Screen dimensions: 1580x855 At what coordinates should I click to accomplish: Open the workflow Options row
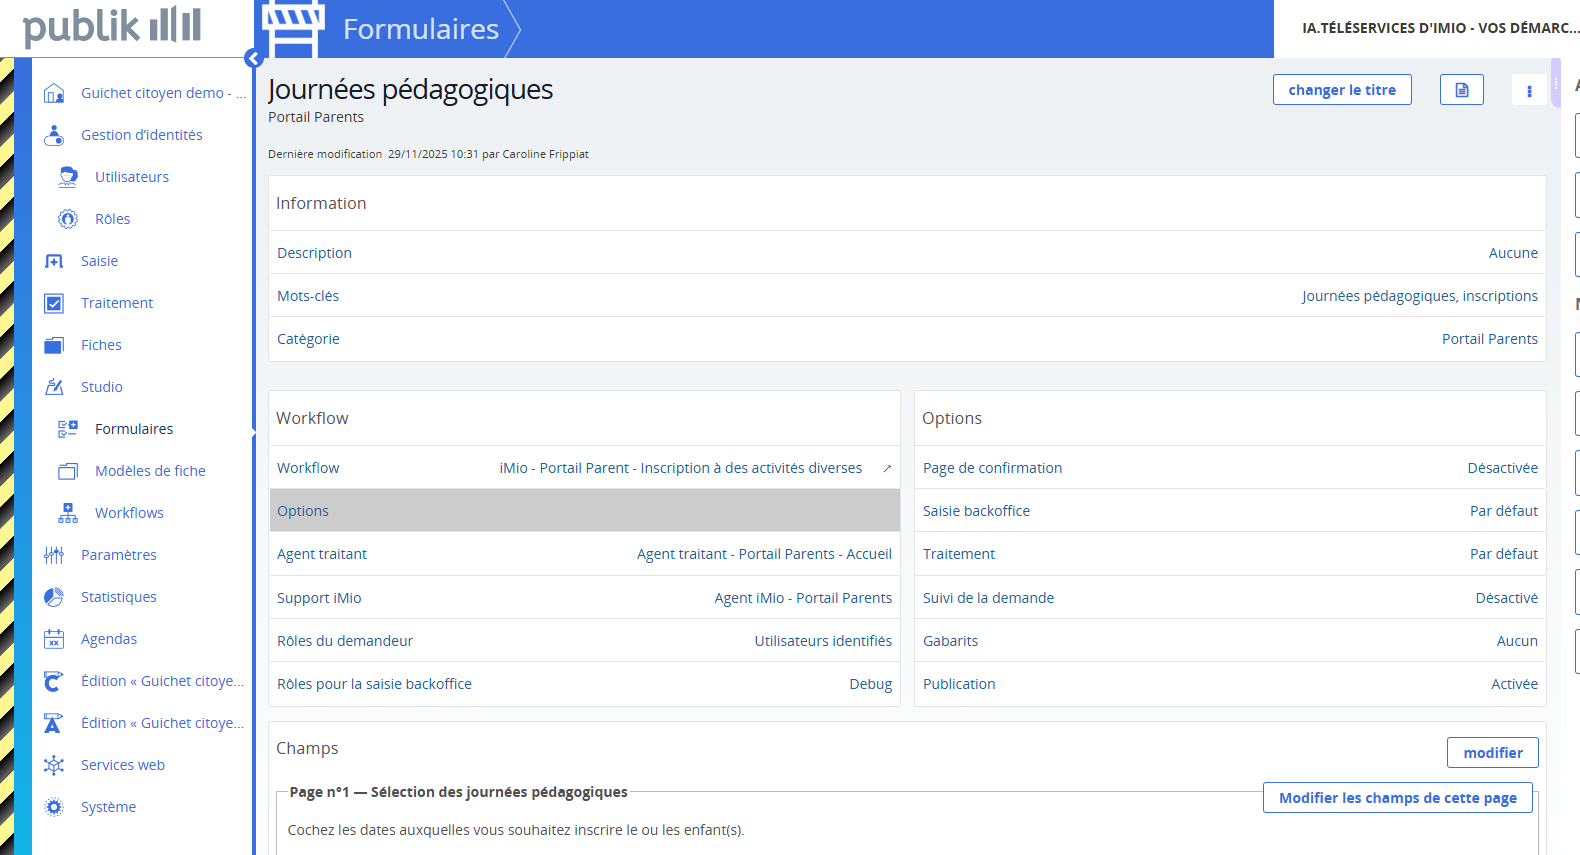click(584, 511)
